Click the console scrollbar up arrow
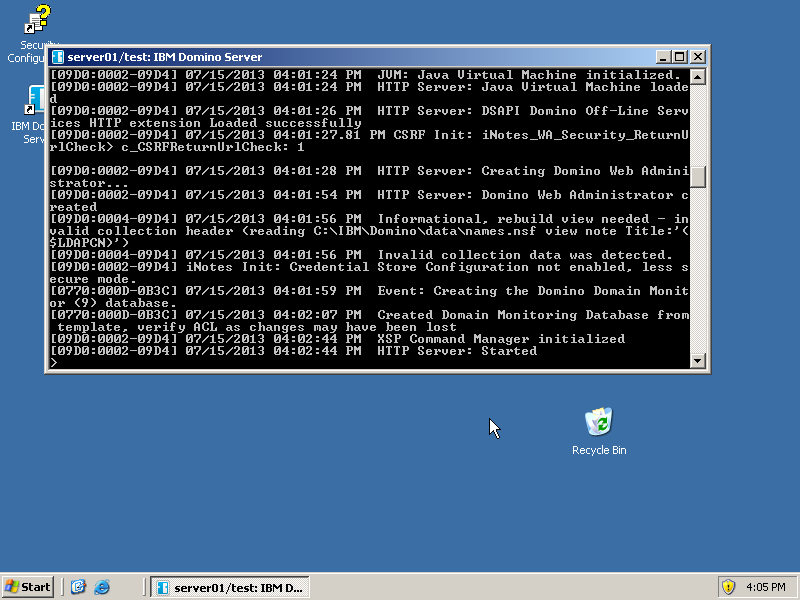The image size is (800, 600). [697, 77]
